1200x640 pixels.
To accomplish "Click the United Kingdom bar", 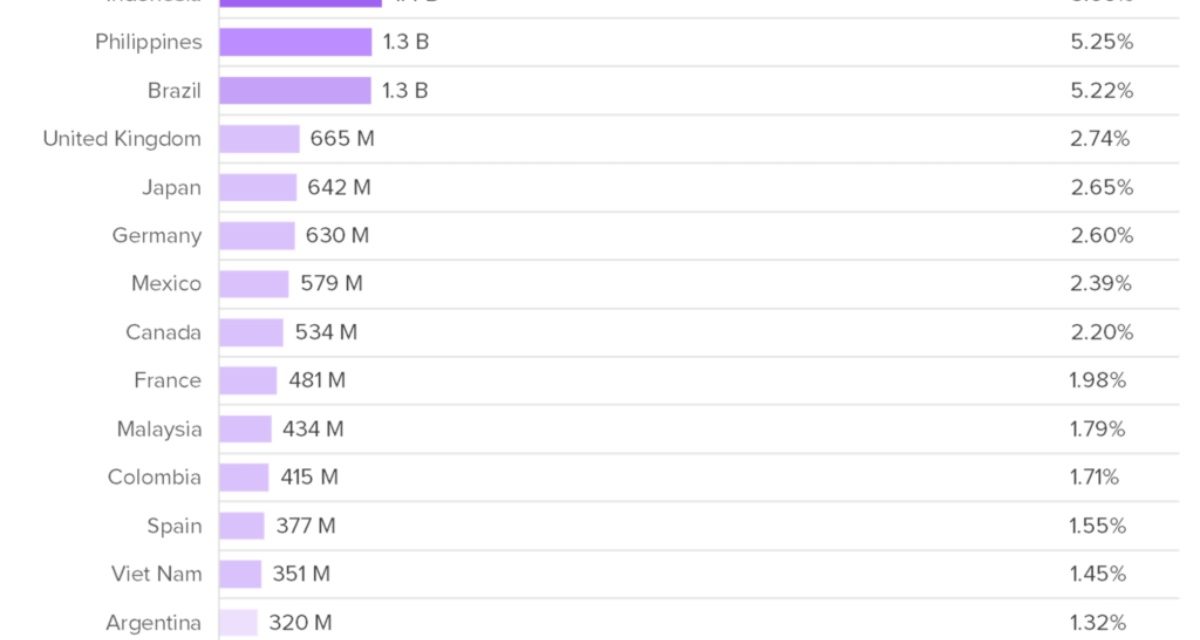I will pos(259,139).
